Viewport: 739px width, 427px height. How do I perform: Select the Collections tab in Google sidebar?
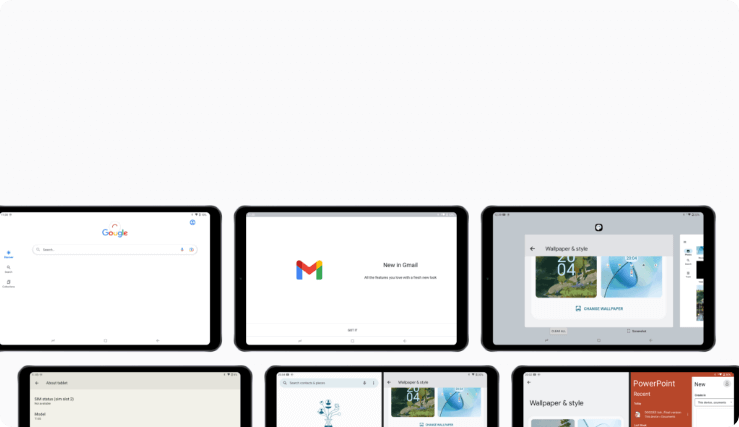(8, 284)
